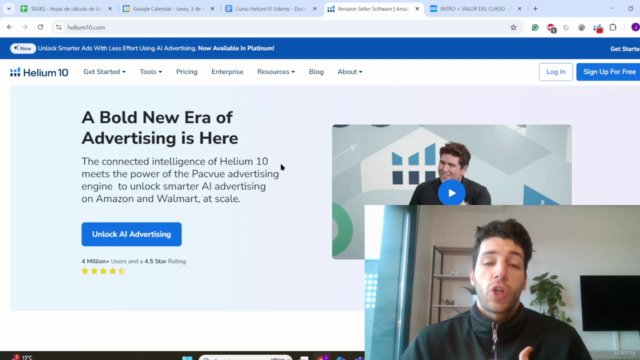Click the 4.5 star rating stars
This screenshot has width=640, height=360.
(103, 271)
